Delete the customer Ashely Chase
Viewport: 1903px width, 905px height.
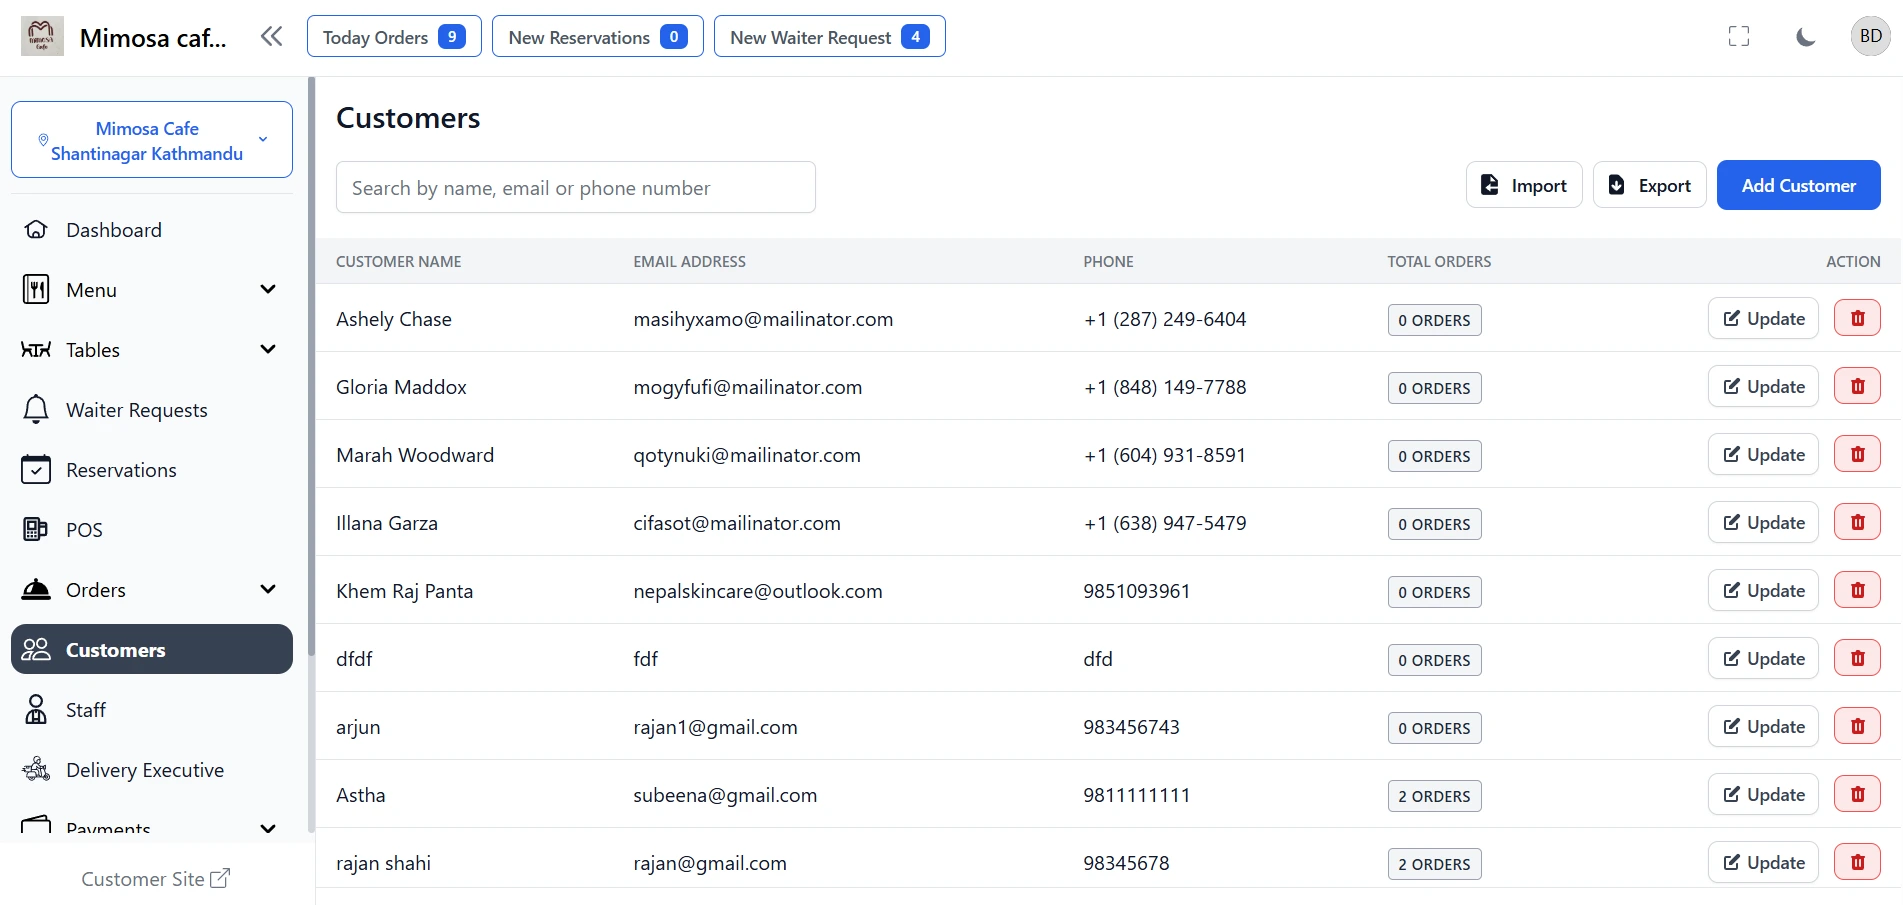[x=1857, y=317]
